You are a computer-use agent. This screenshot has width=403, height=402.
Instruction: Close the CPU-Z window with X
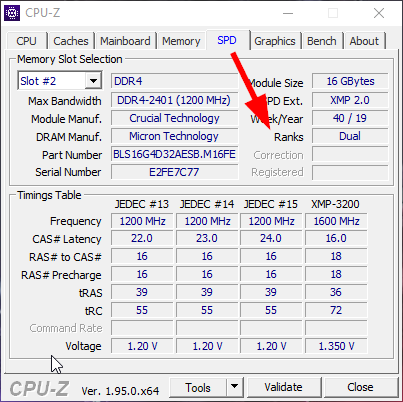click(x=379, y=13)
